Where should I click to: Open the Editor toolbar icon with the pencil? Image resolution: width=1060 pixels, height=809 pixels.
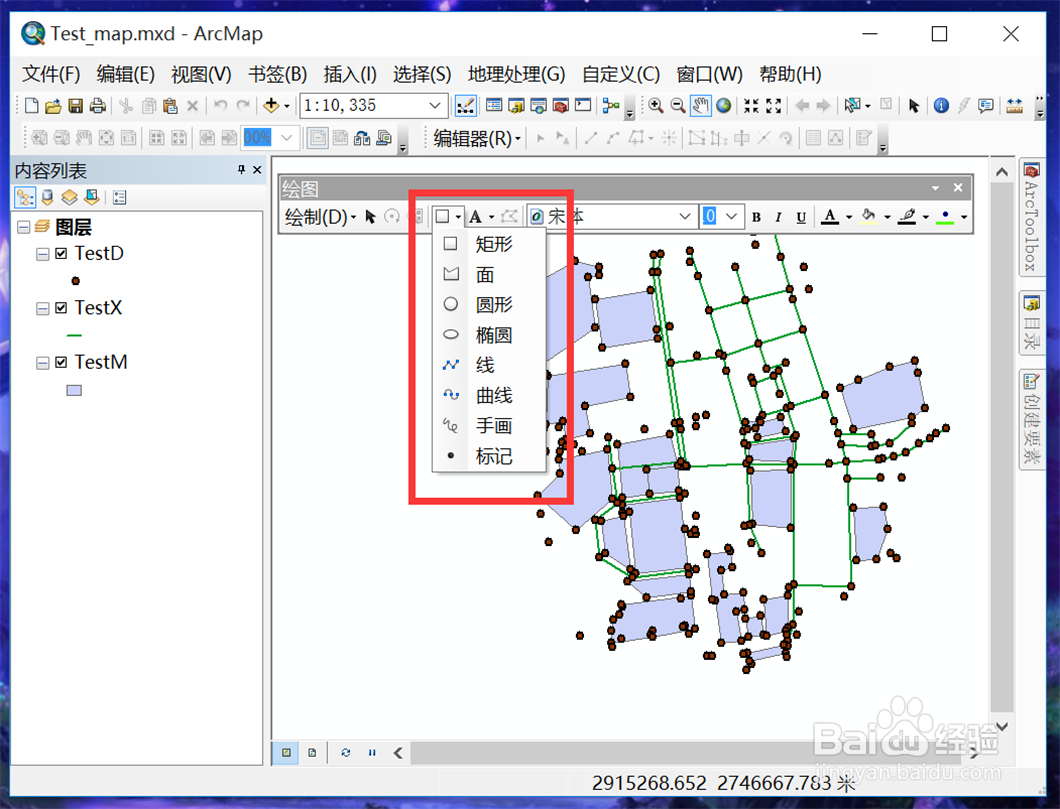tap(466, 105)
